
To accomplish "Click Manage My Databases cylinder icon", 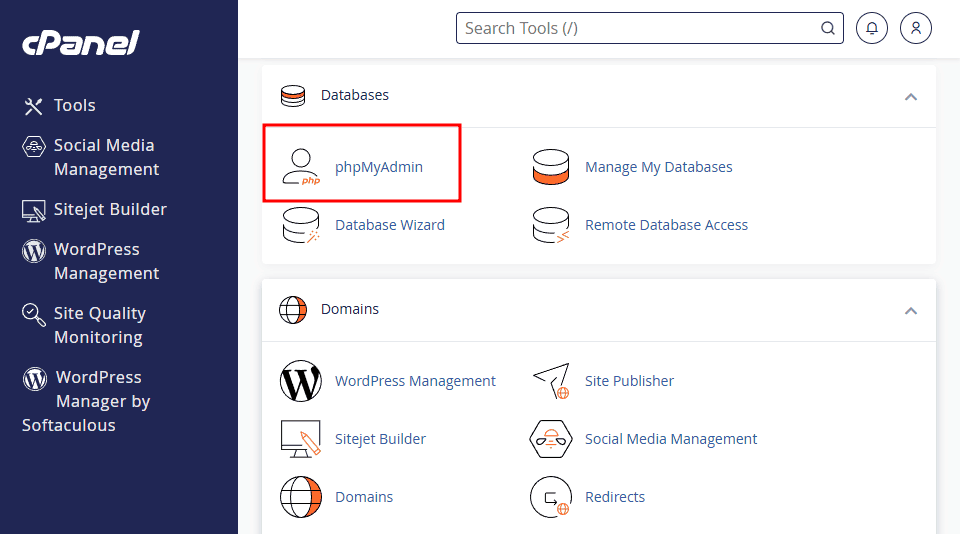I will click(x=550, y=167).
